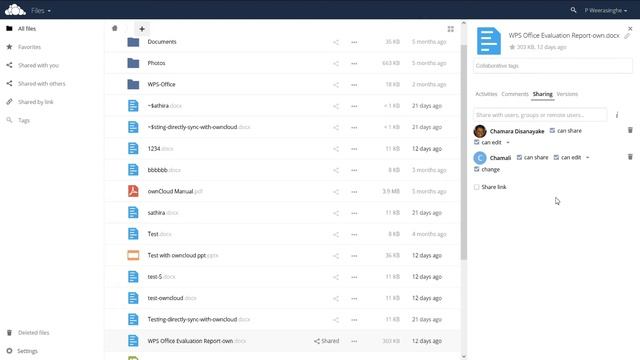Expand edit permissions arrow for Chamara Disanayake
640x360 pixels.
[508, 142]
